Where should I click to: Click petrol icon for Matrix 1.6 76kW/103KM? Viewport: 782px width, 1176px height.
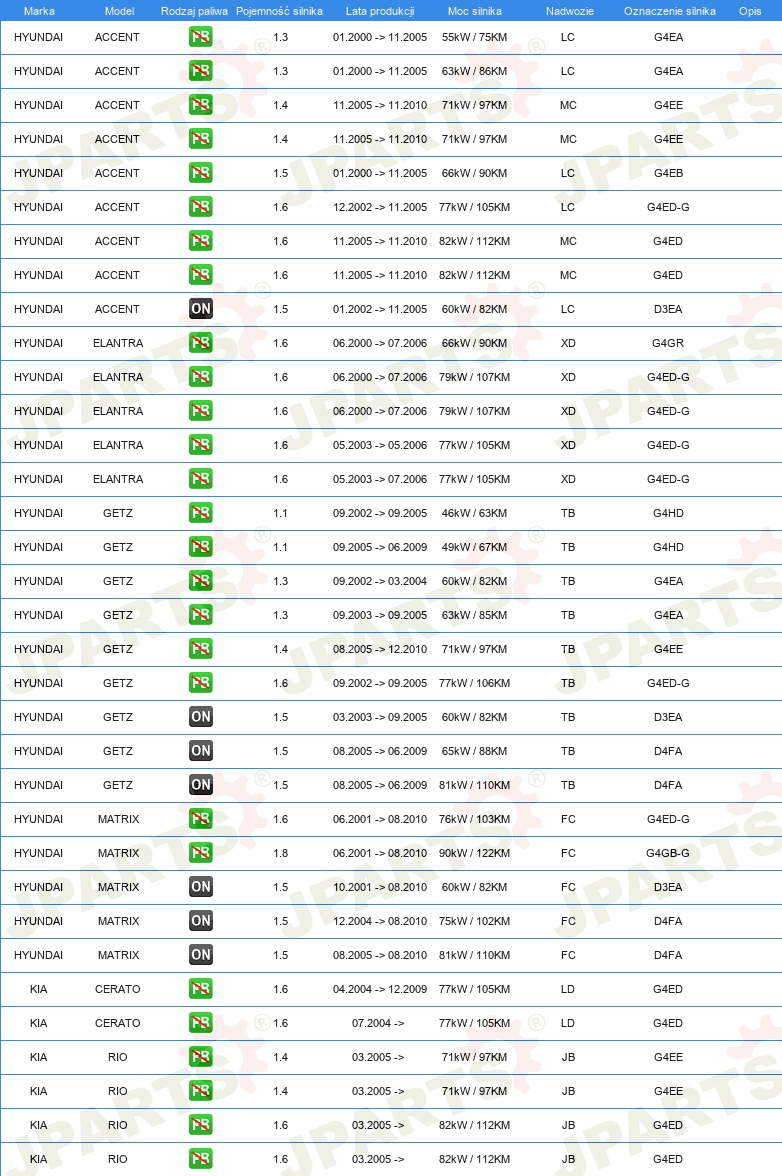(x=200, y=819)
